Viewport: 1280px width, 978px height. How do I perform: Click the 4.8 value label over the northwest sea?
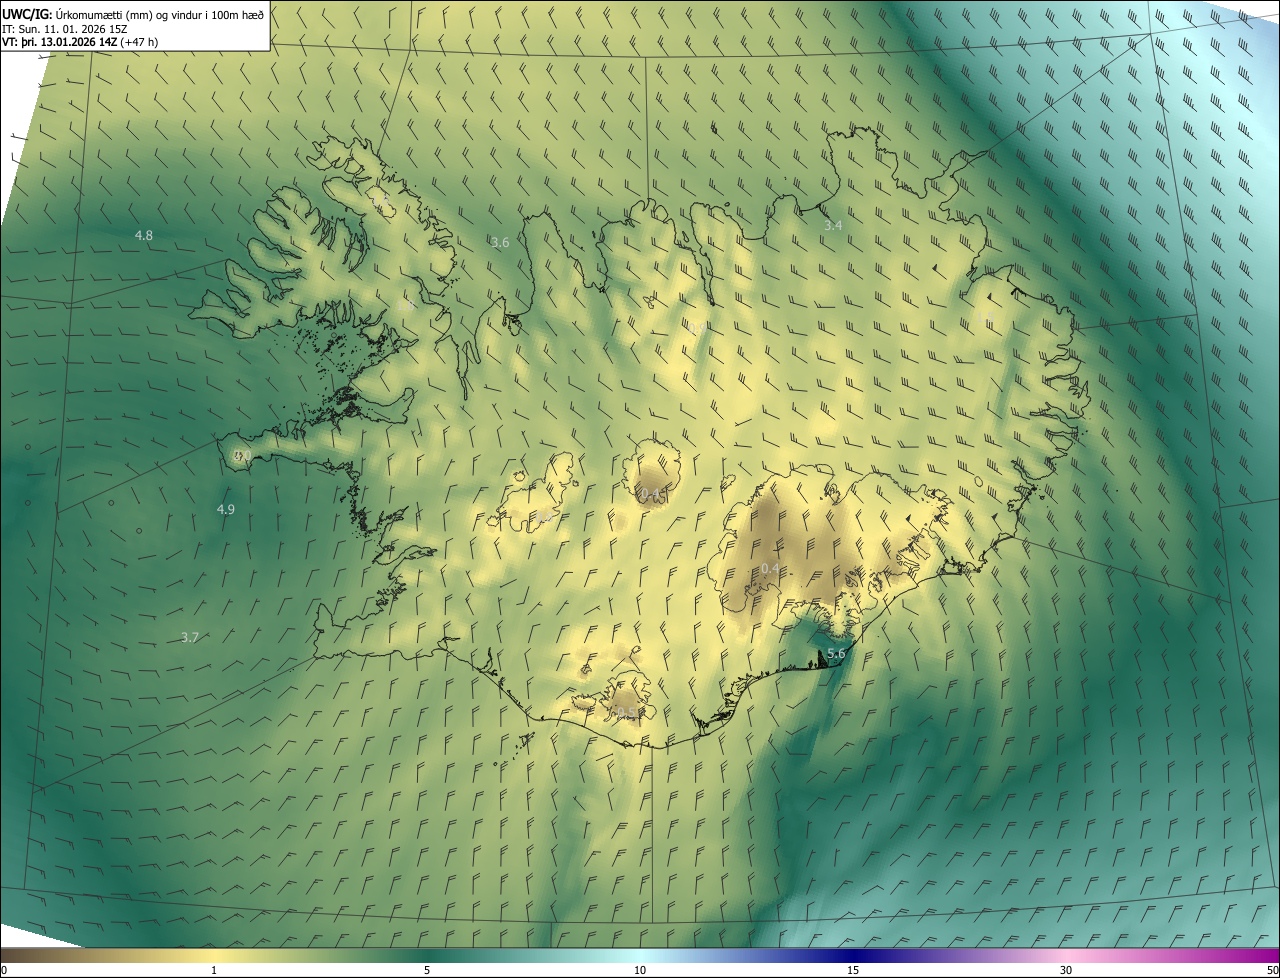point(144,235)
